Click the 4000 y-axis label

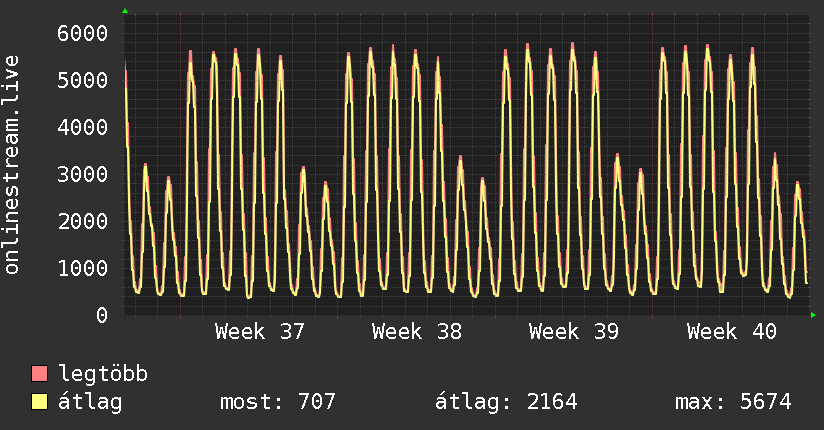click(83, 127)
